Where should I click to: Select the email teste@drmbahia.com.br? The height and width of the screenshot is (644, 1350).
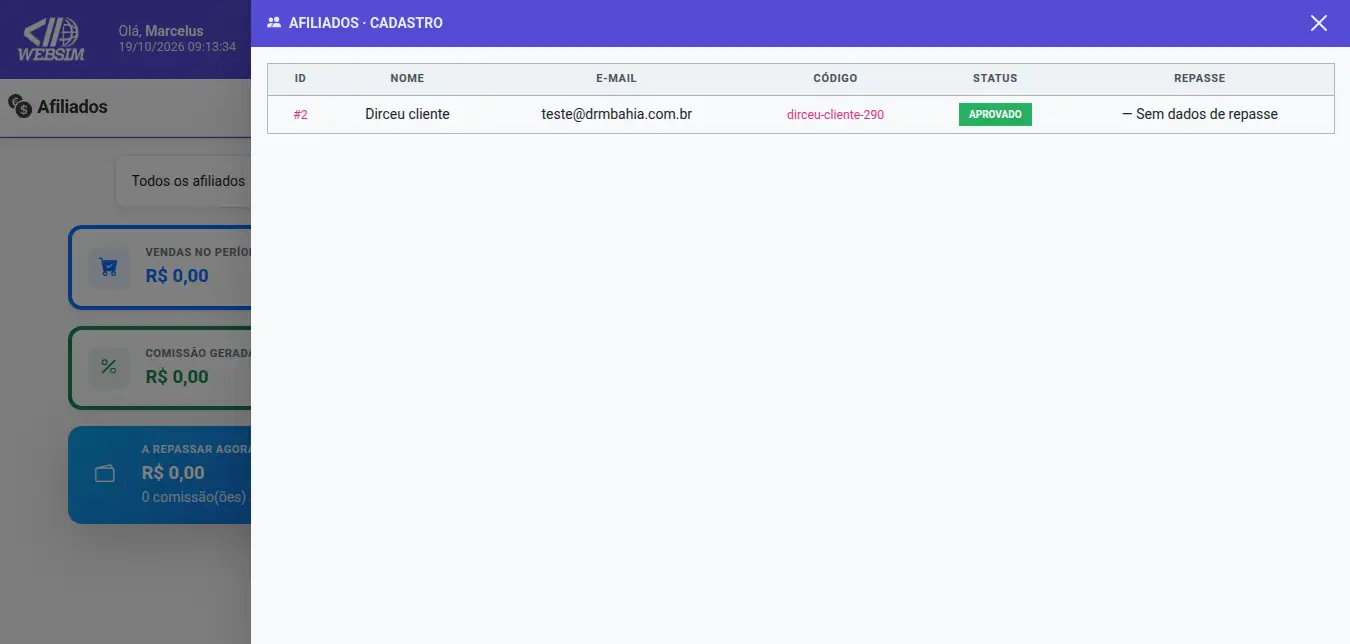click(x=617, y=114)
